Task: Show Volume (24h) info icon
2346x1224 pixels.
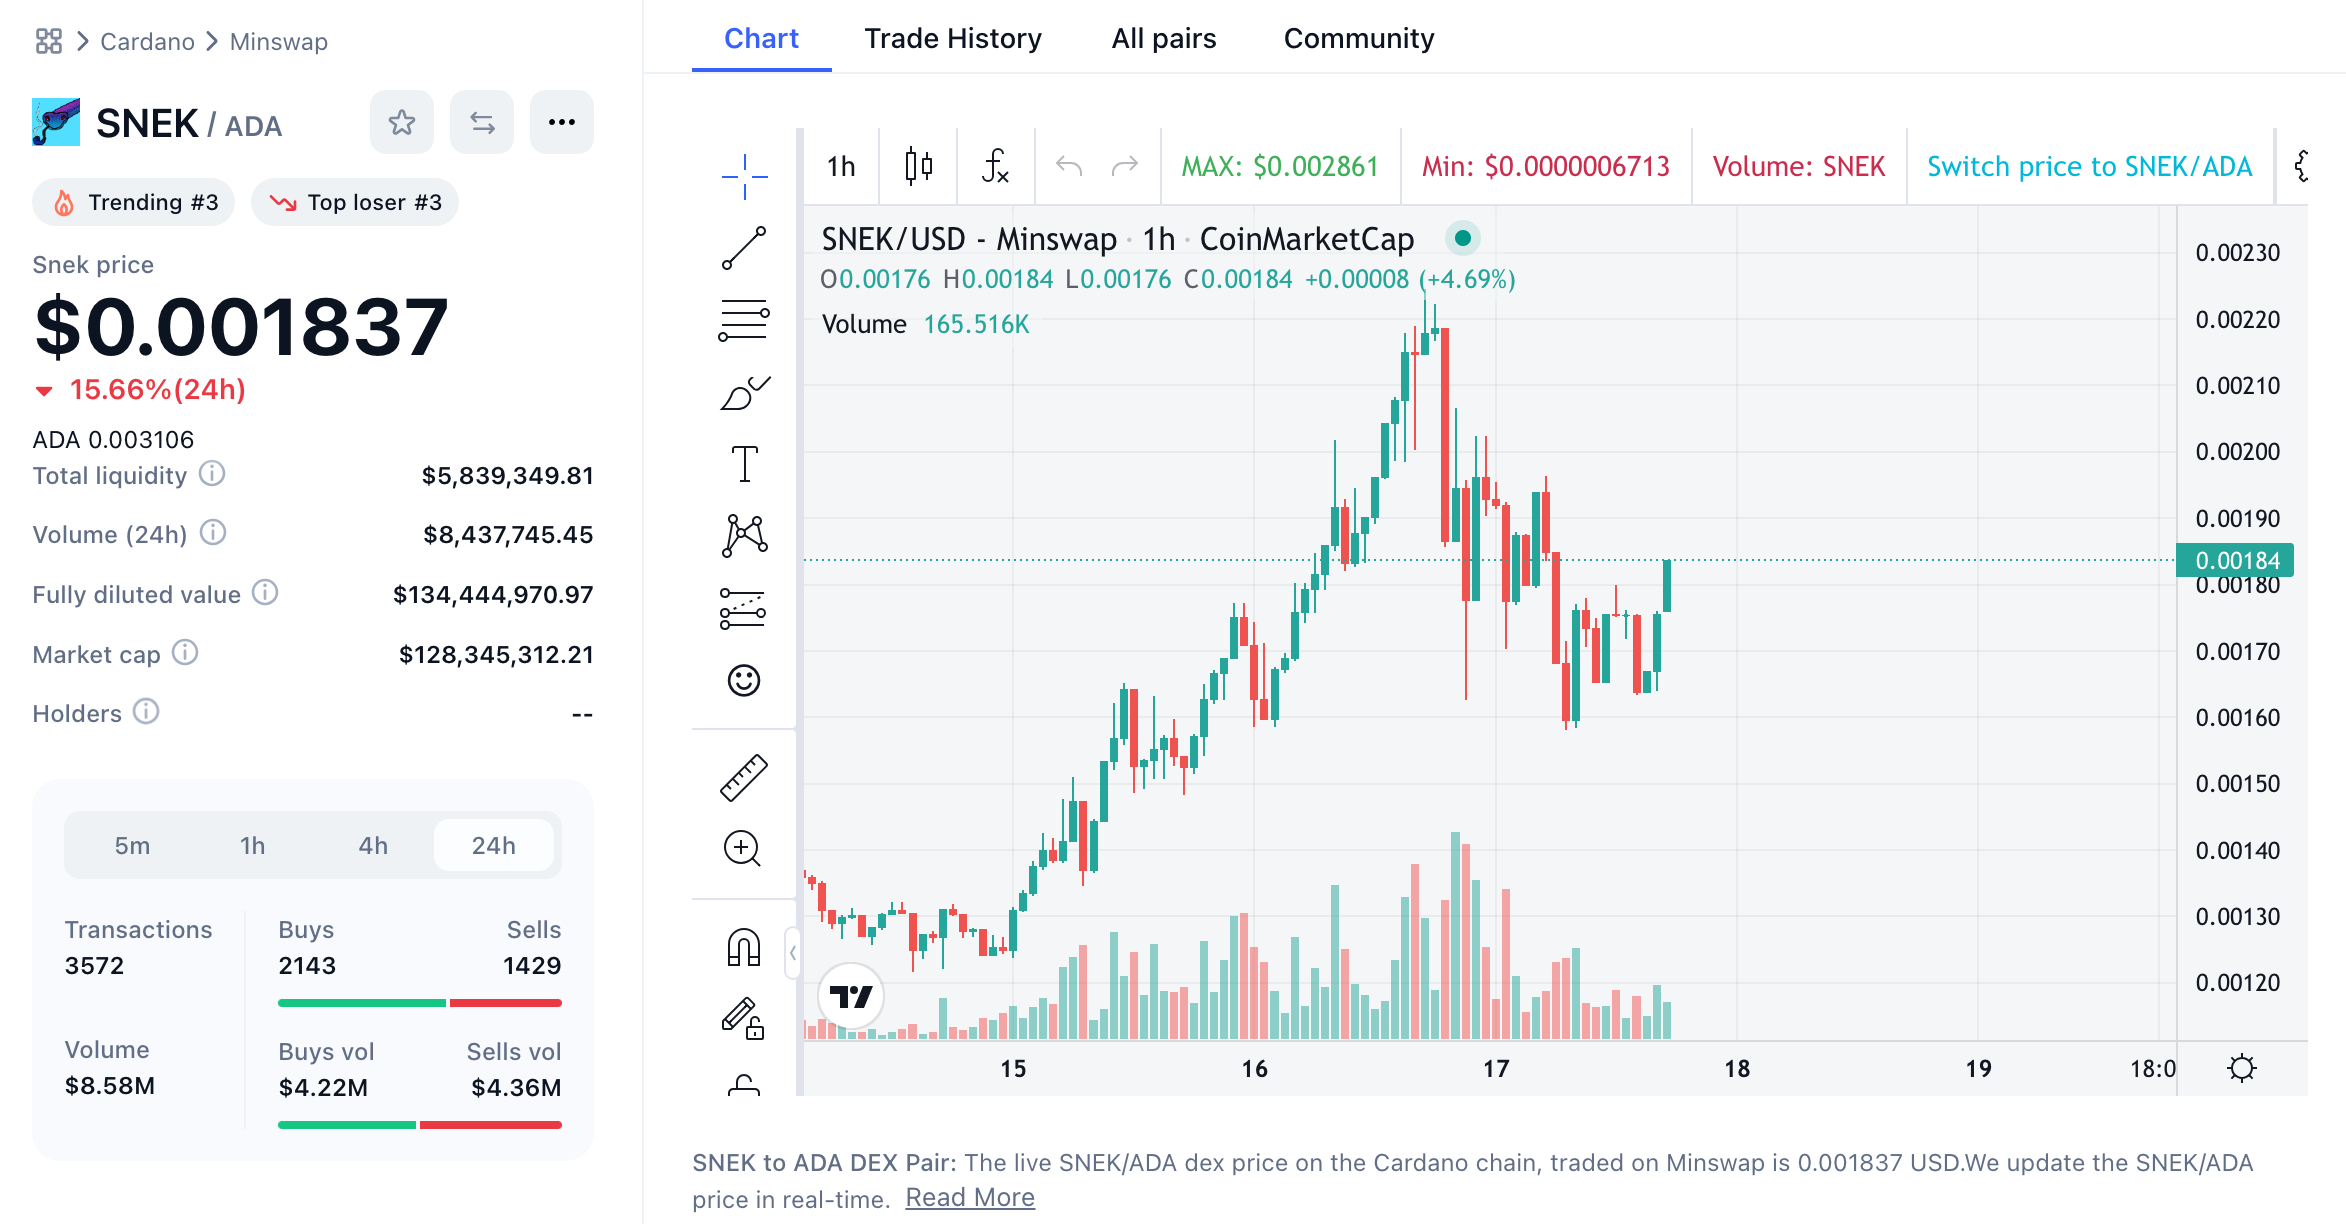Action: point(213,533)
